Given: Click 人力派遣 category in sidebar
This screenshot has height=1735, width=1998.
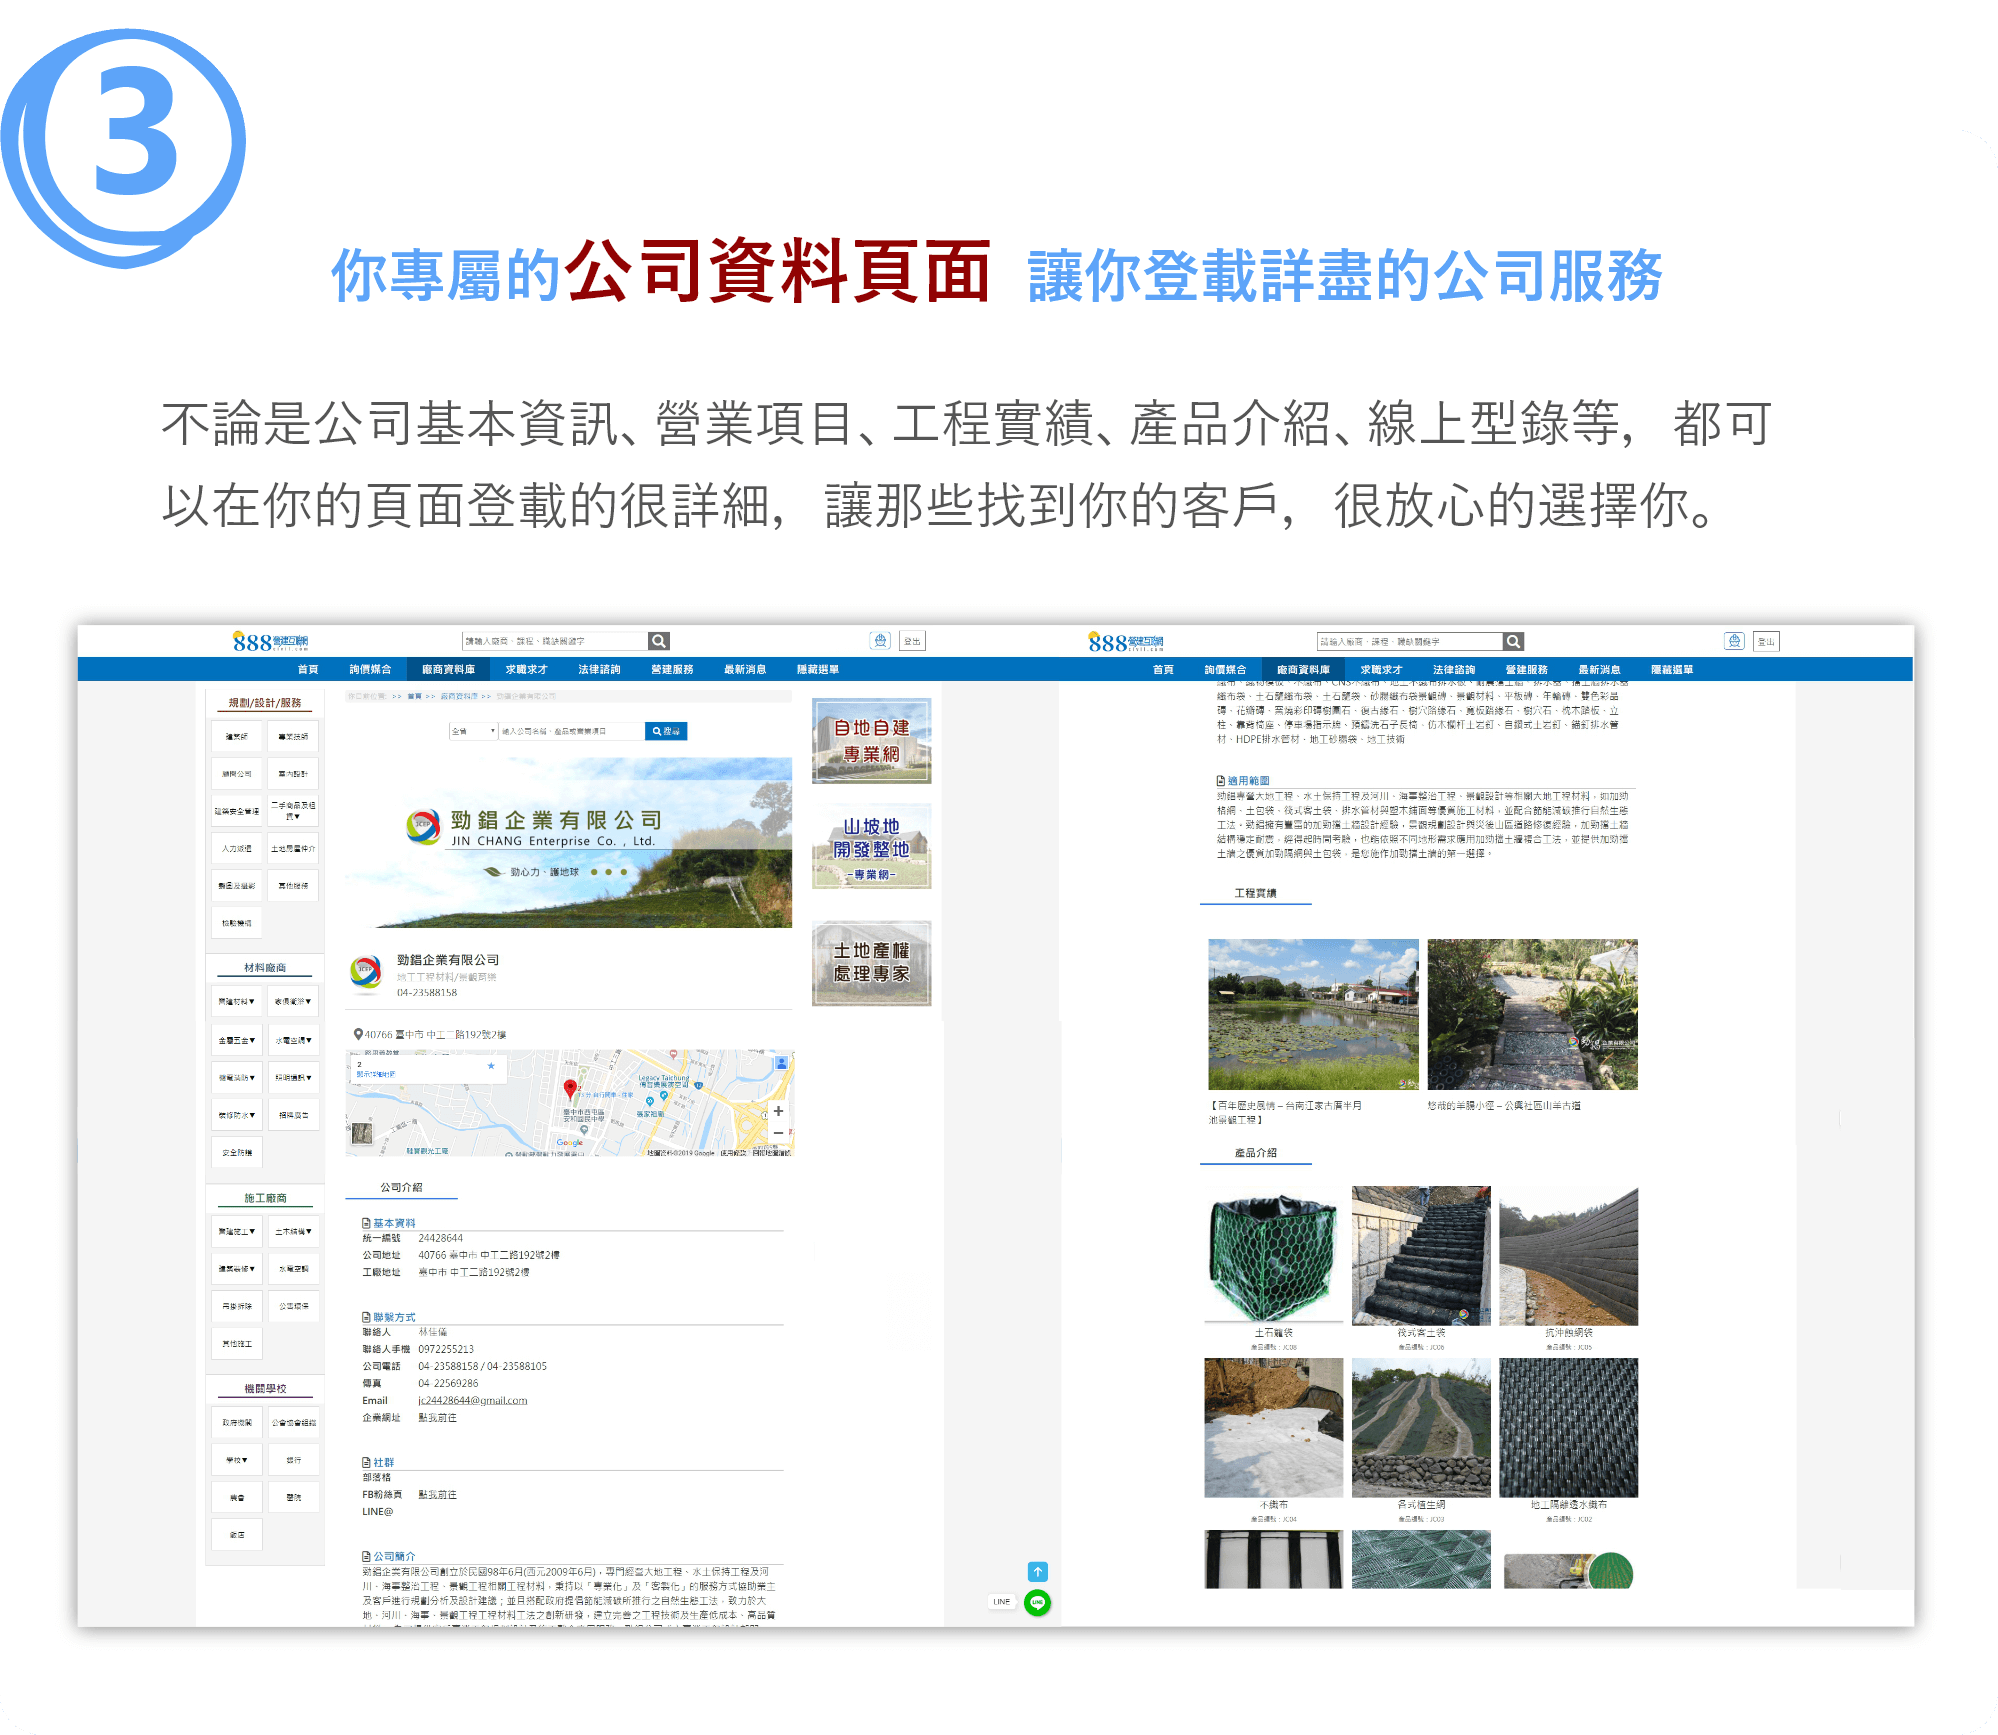Looking at the screenshot, I should click(237, 848).
